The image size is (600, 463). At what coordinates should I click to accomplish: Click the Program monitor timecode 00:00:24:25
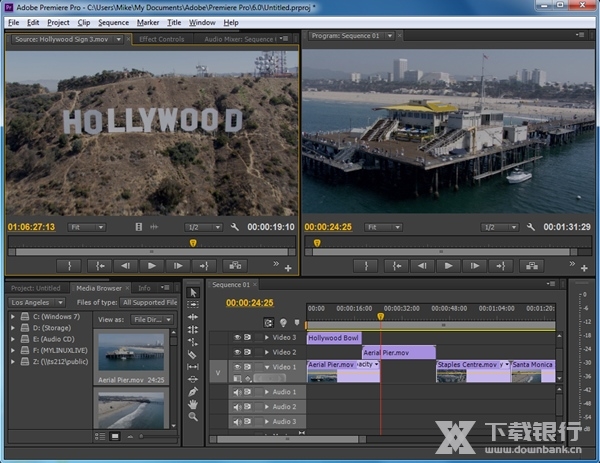pos(330,227)
